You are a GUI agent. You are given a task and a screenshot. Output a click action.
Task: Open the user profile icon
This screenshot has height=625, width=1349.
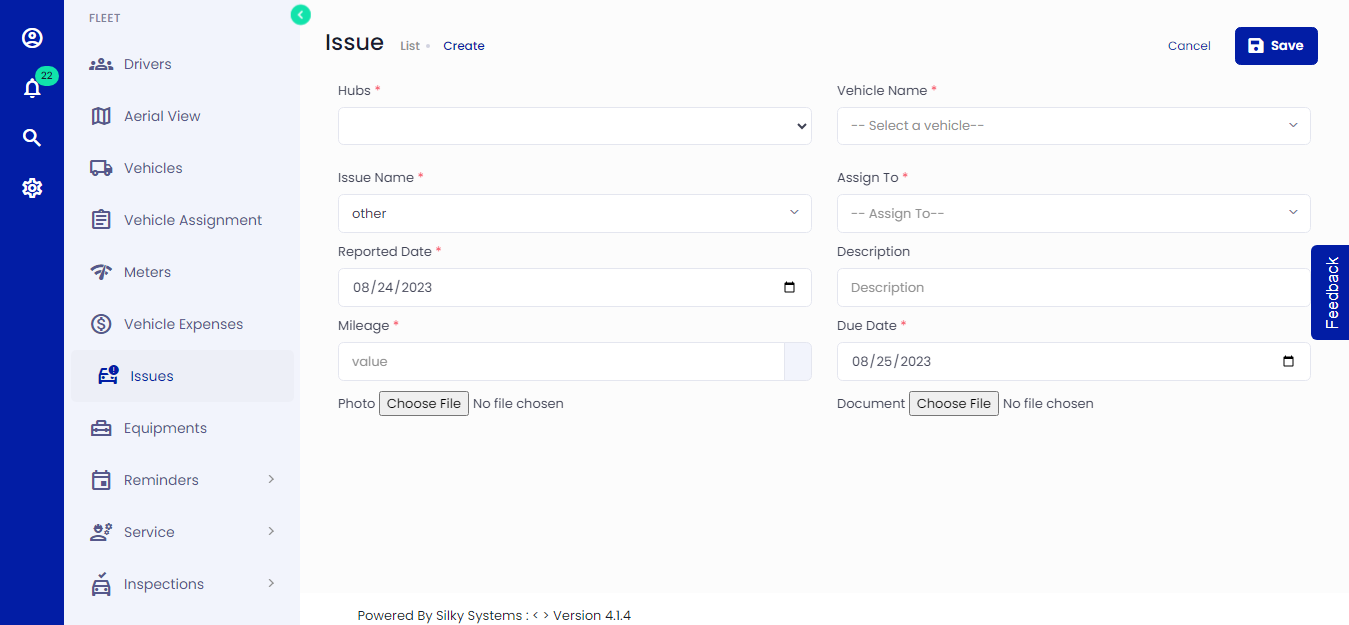pyautogui.click(x=32, y=38)
